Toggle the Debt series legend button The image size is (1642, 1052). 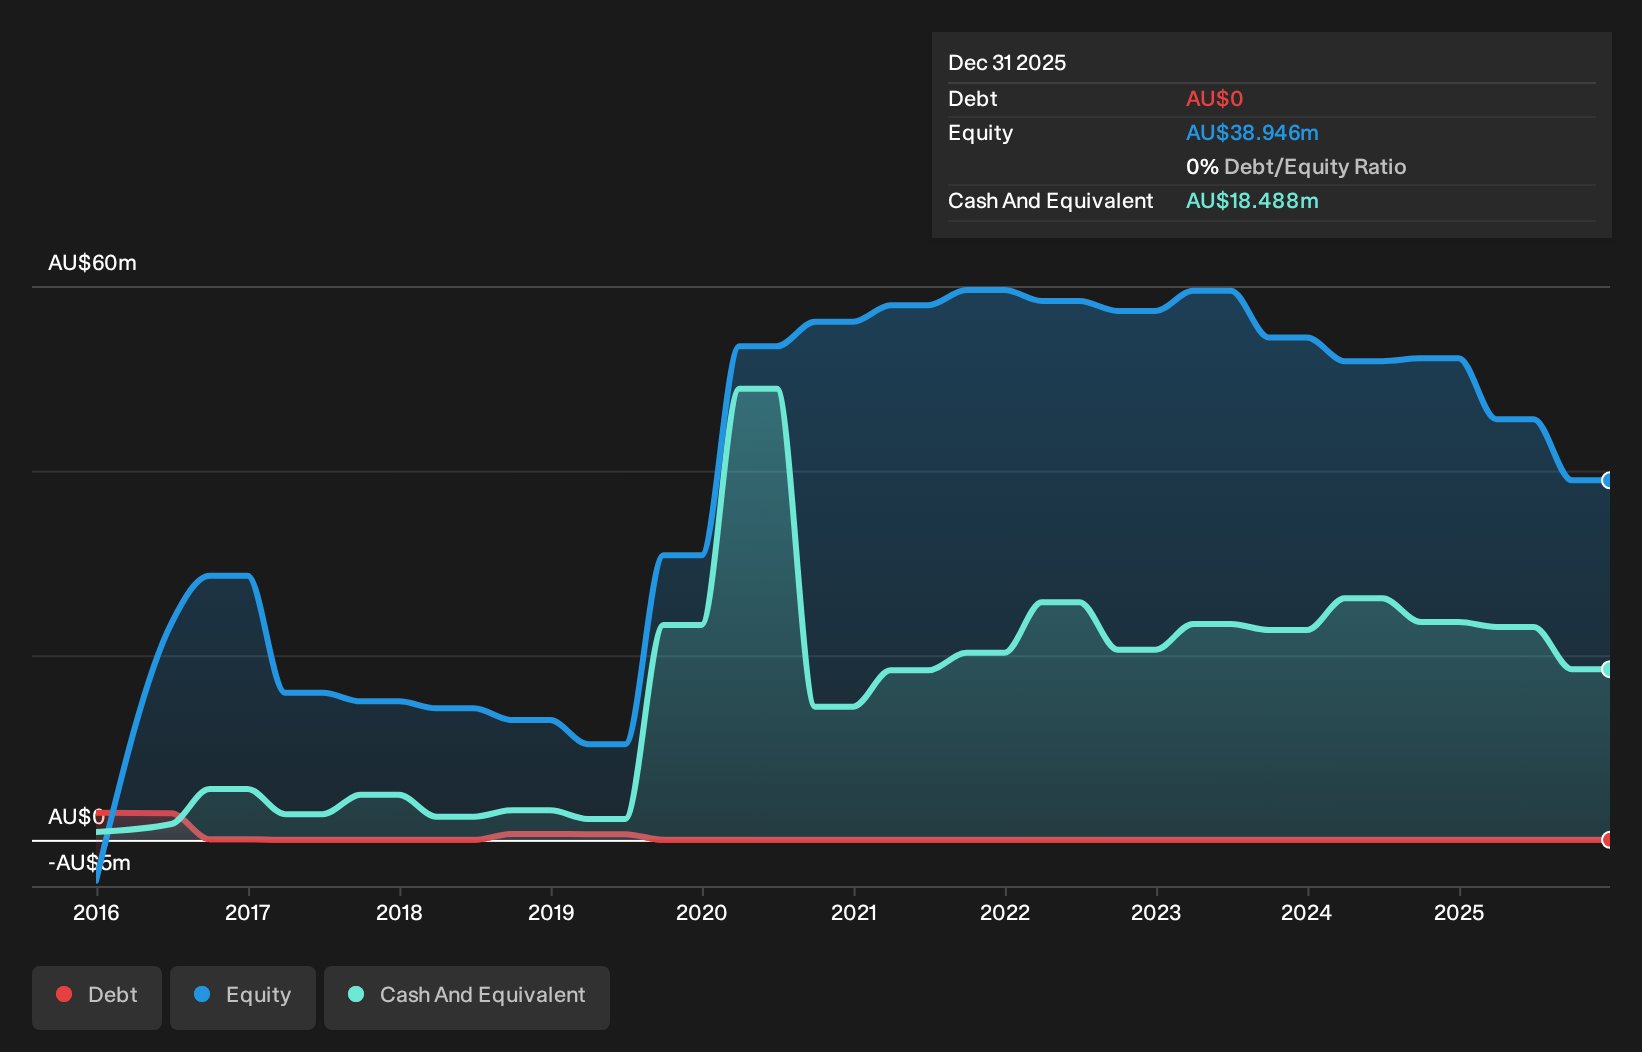pos(97,997)
